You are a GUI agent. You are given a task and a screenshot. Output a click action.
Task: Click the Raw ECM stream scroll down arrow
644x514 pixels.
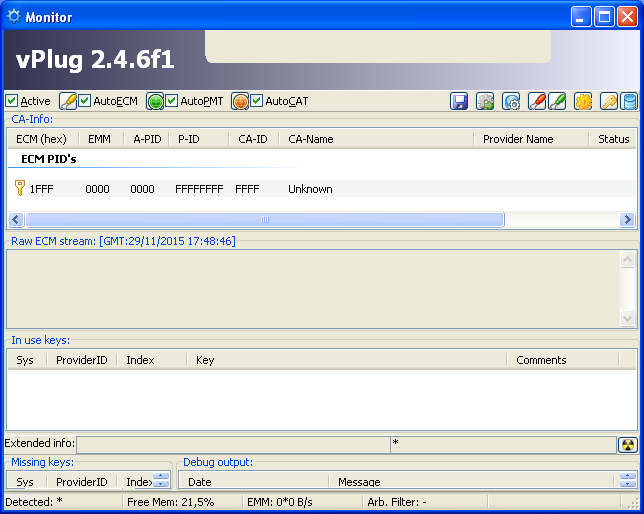pyautogui.click(x=627, y=318)
